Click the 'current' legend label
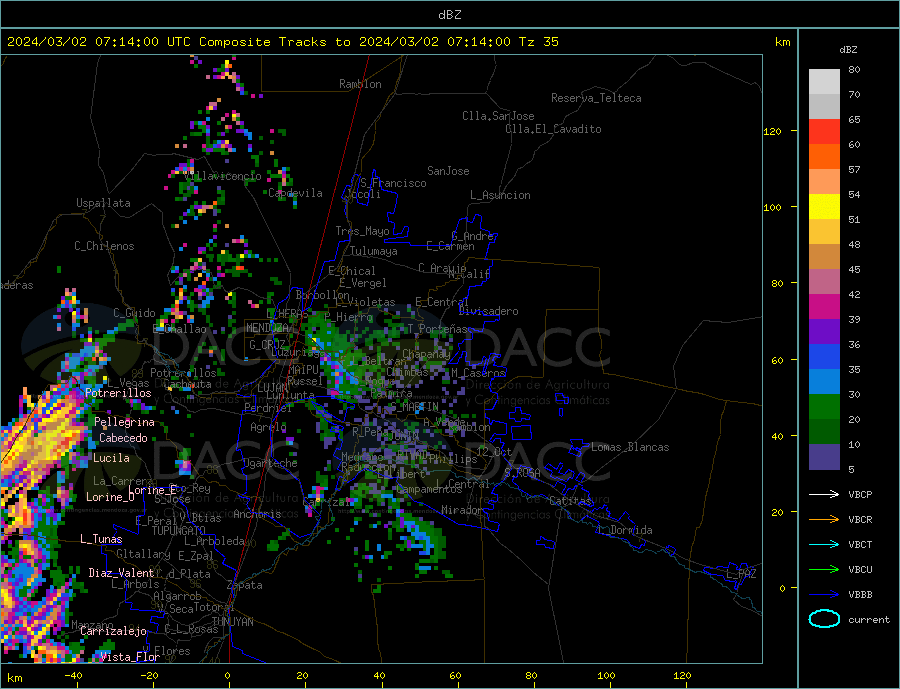Viewport: 900px width, 689px height. tap(869, 620)
